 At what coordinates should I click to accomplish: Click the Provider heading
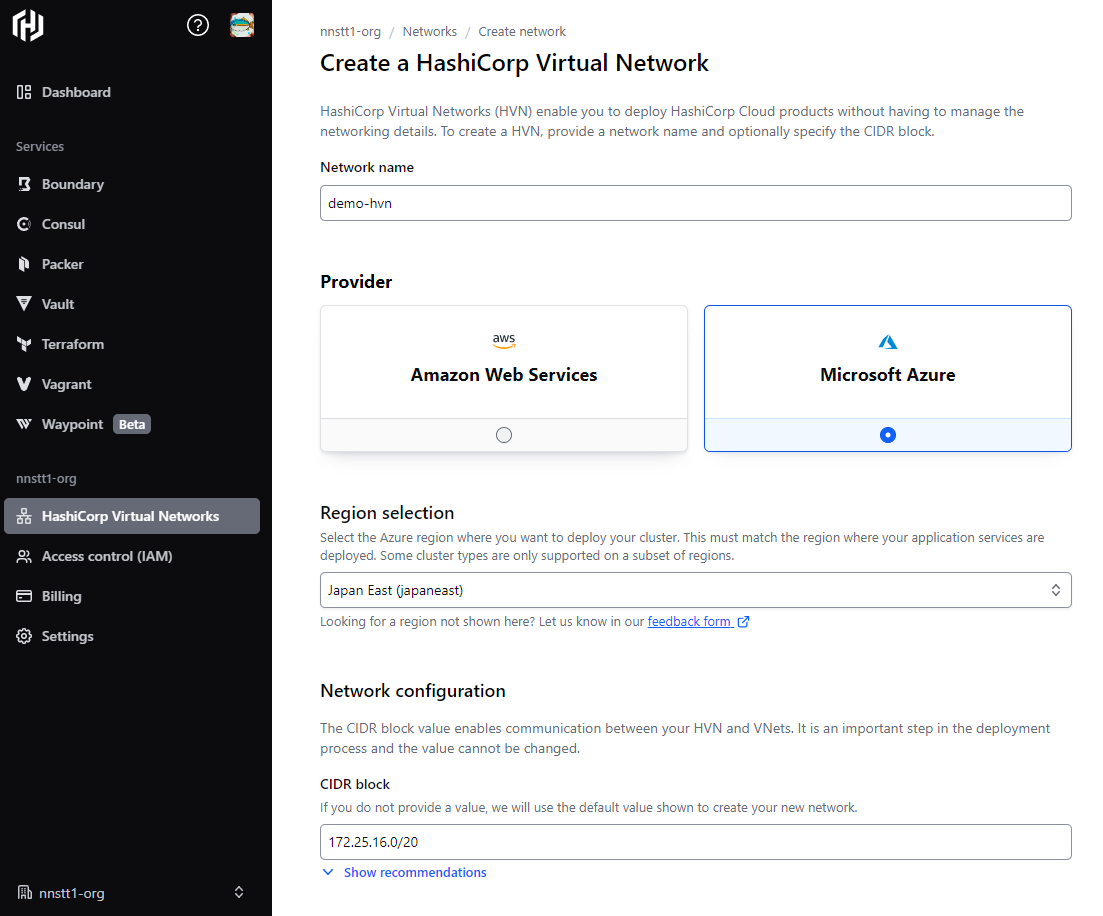tap(356, 281)
